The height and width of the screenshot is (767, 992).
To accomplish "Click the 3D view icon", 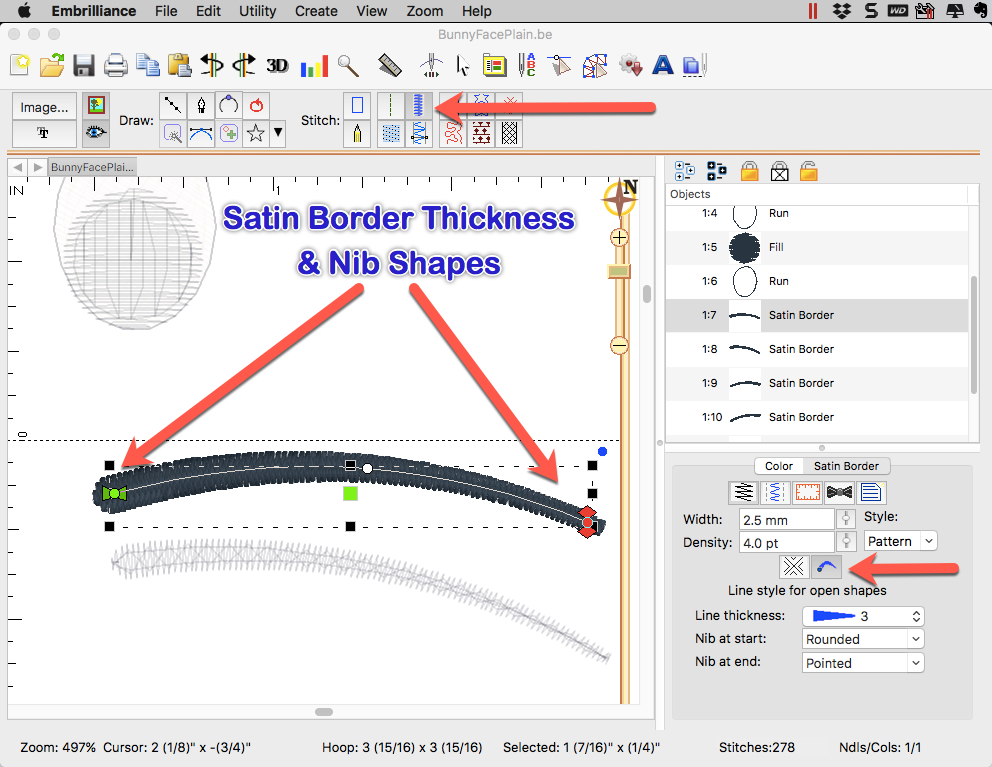I will 277,66.
